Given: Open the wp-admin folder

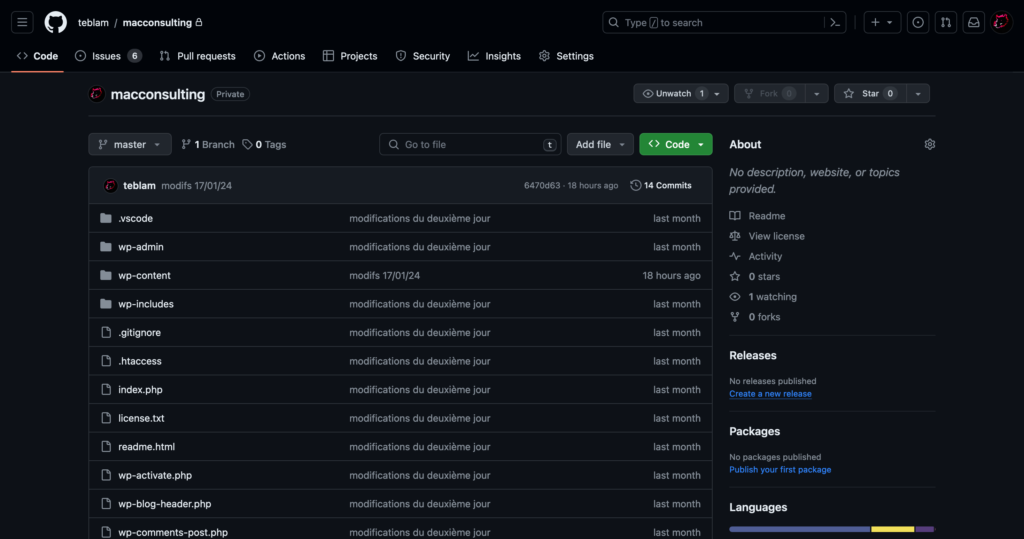Looking at the screenshot, I should pos(140,247).
